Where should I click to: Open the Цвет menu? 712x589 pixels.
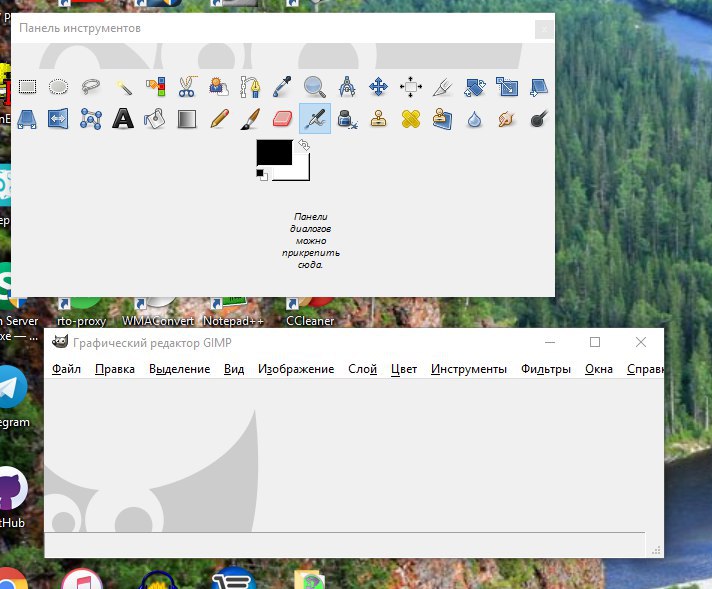tap(404, 369)
